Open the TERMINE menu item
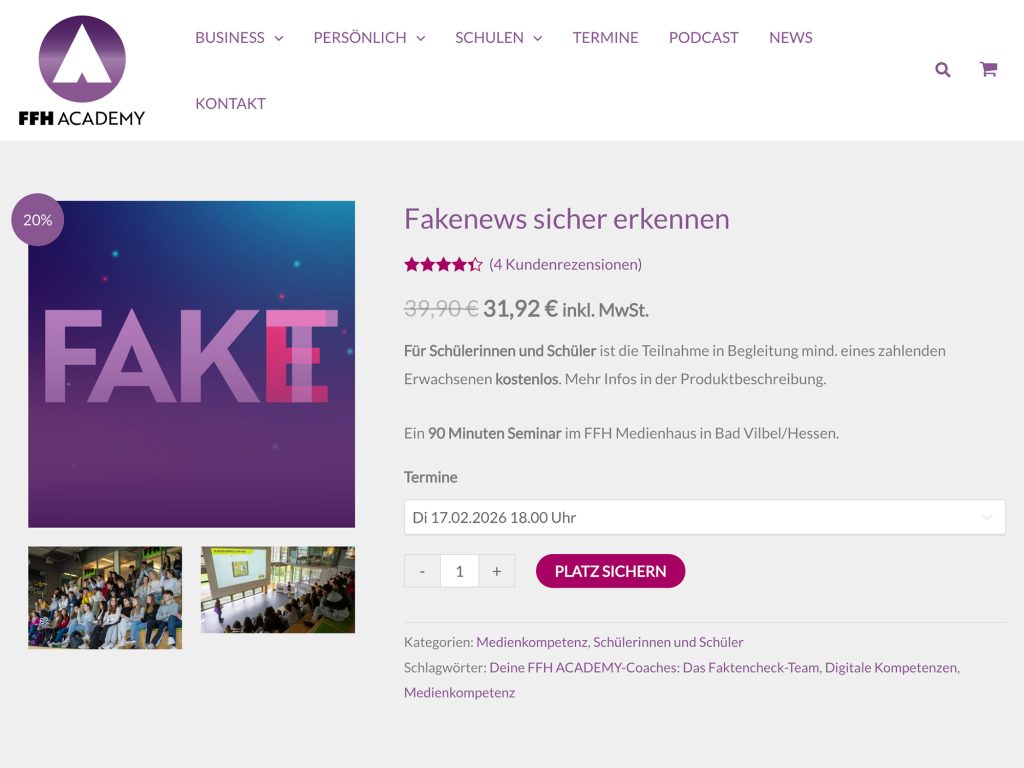The image size is (1024, 768). point(605,37)
